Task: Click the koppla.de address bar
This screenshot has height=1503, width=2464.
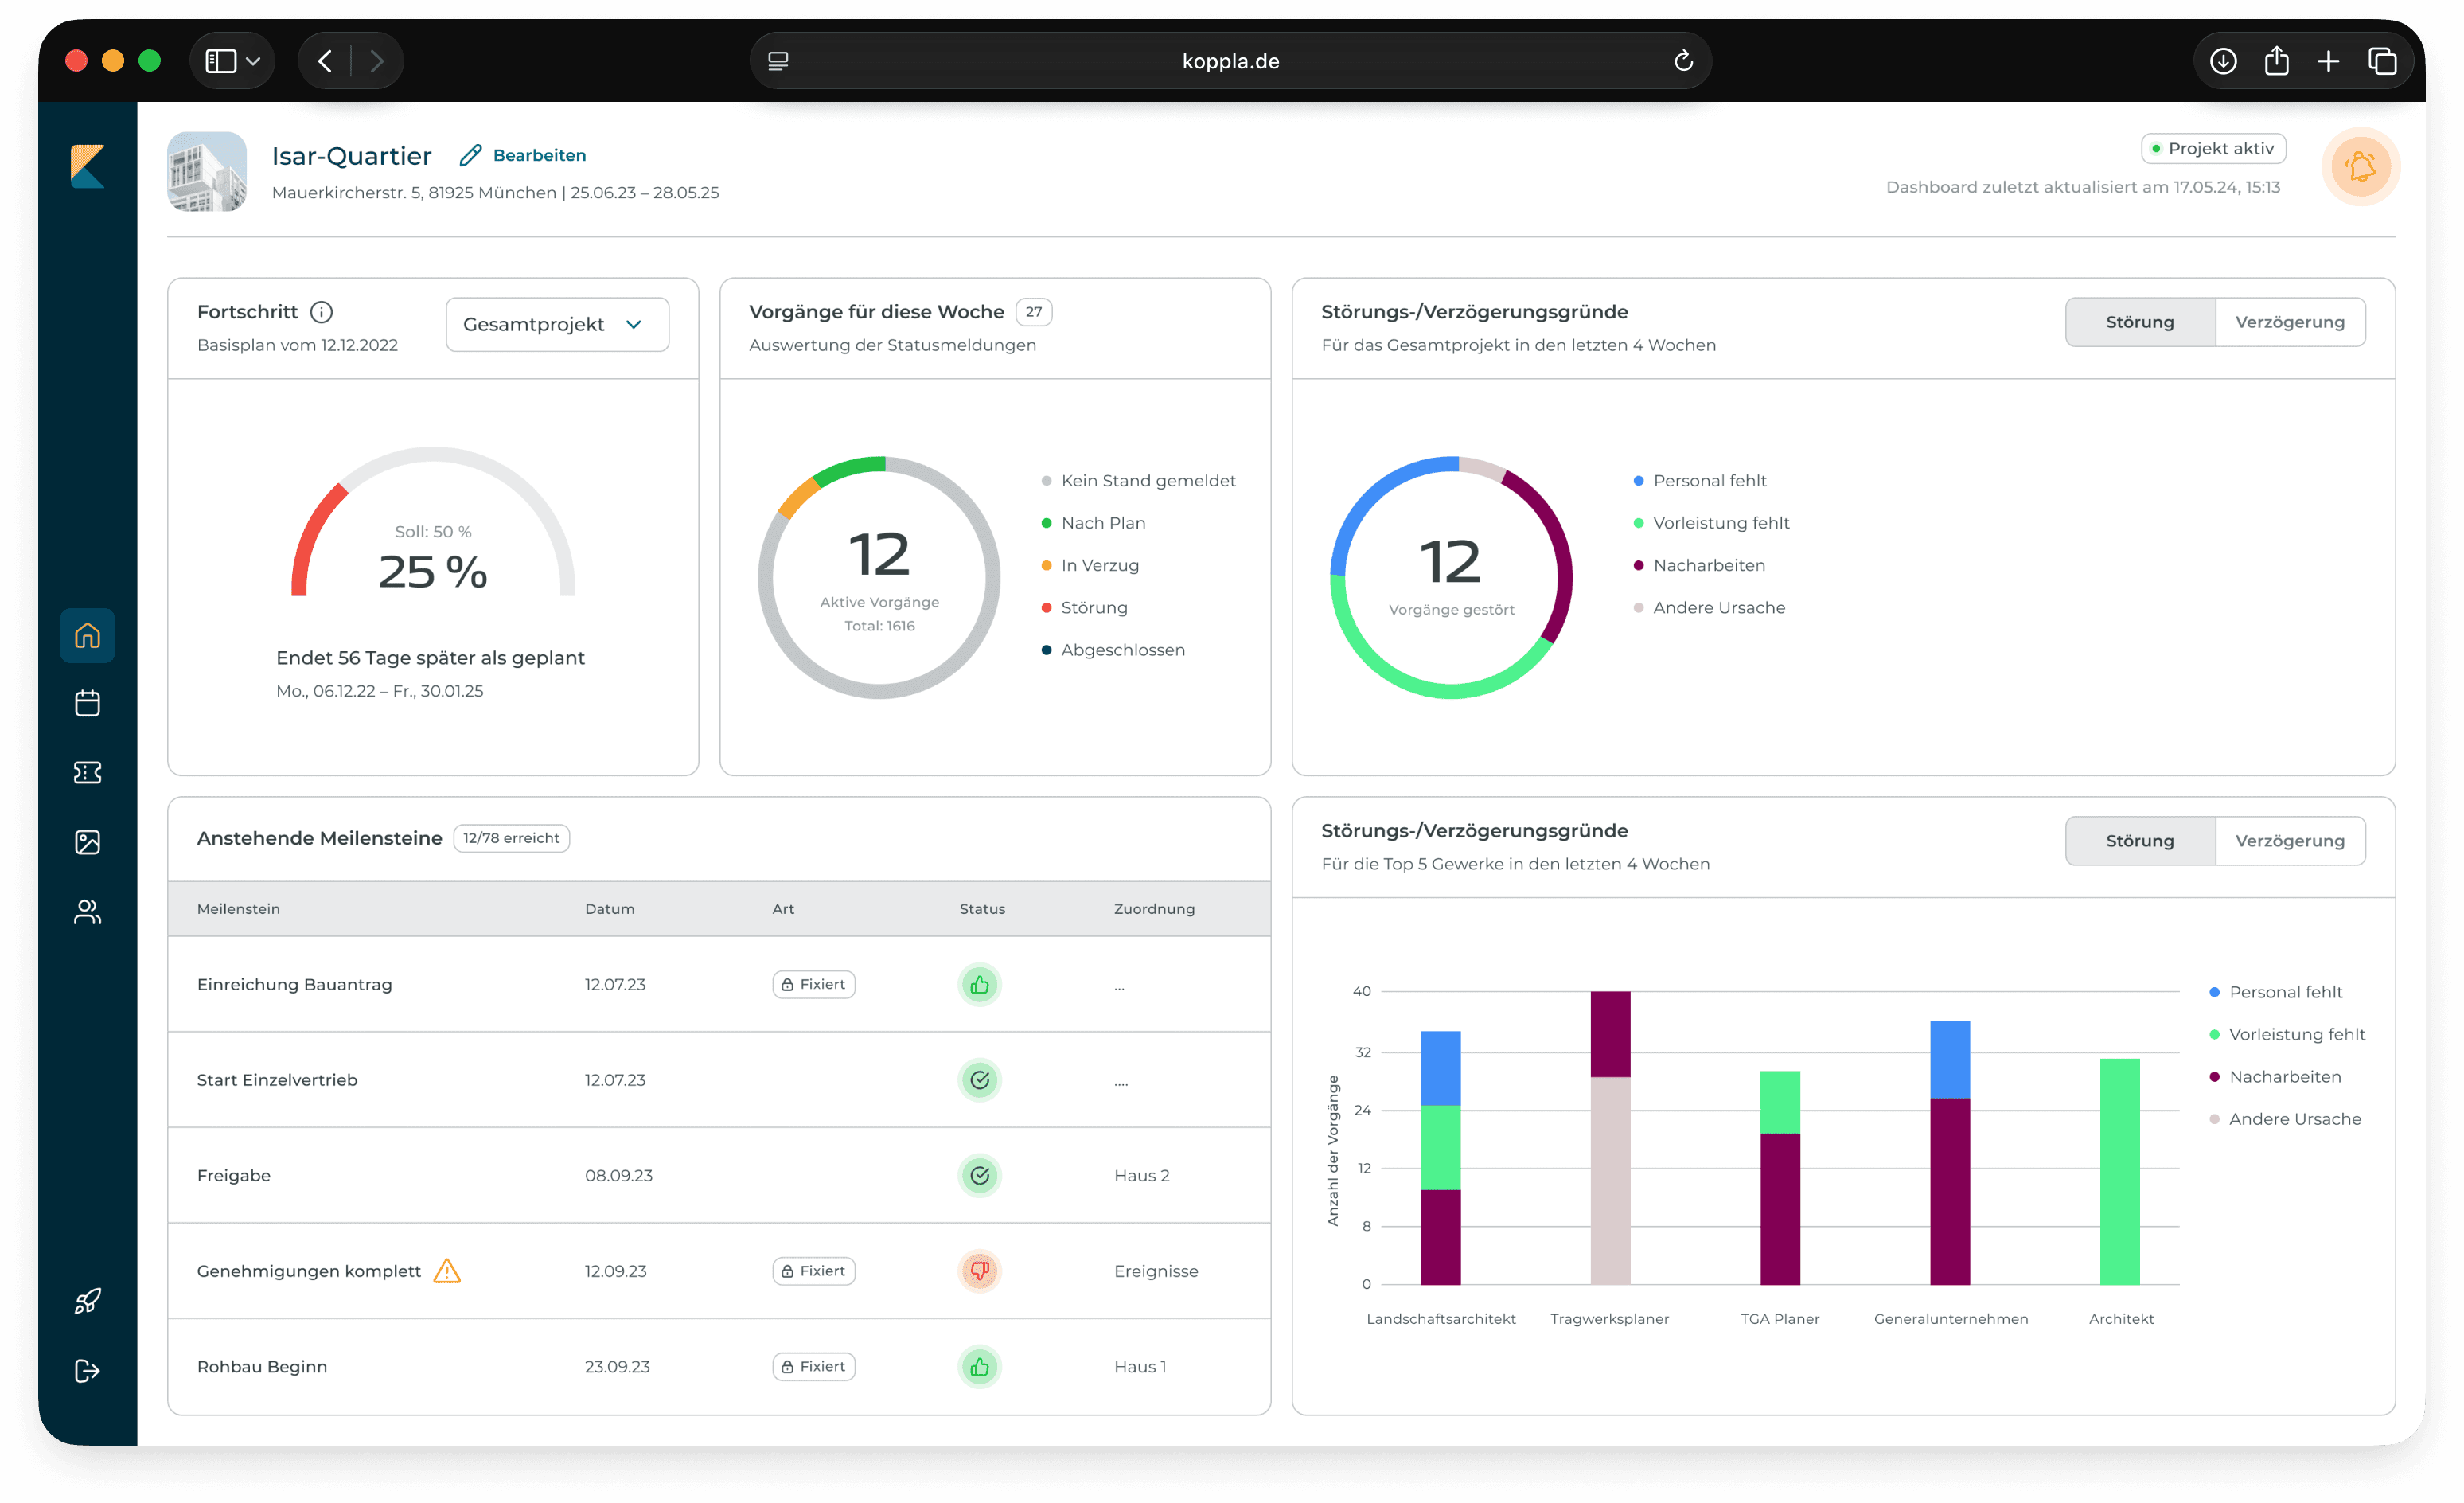Action: coord(1230,61)
